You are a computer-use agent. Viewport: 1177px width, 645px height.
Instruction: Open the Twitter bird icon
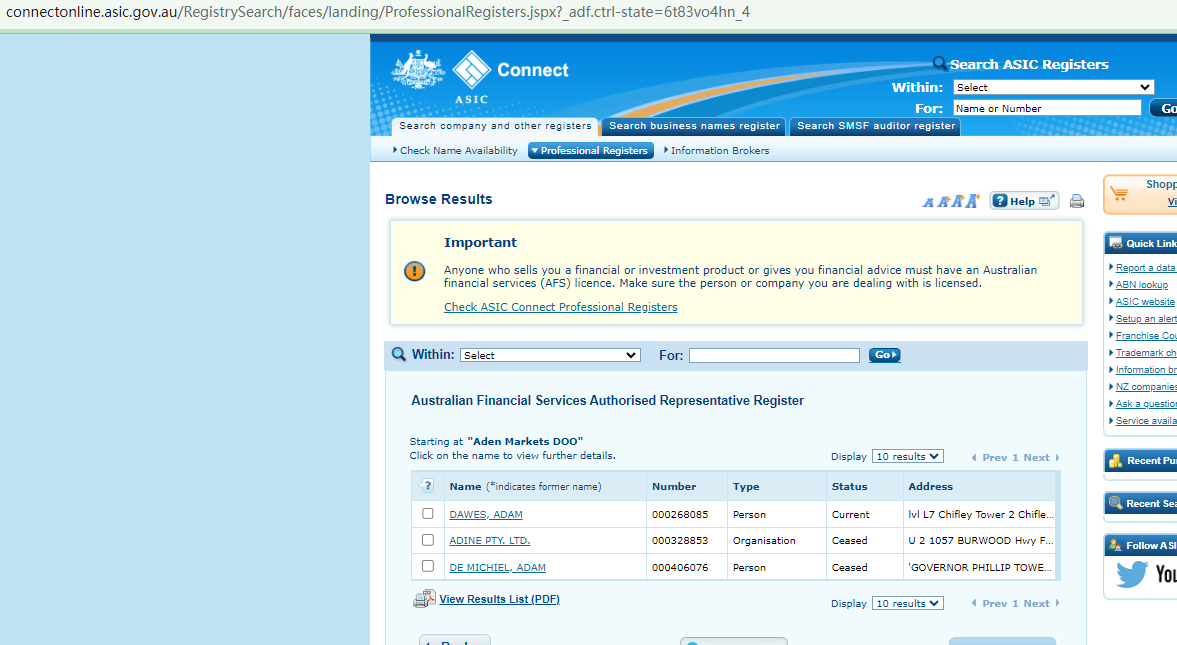[1132, 574]
